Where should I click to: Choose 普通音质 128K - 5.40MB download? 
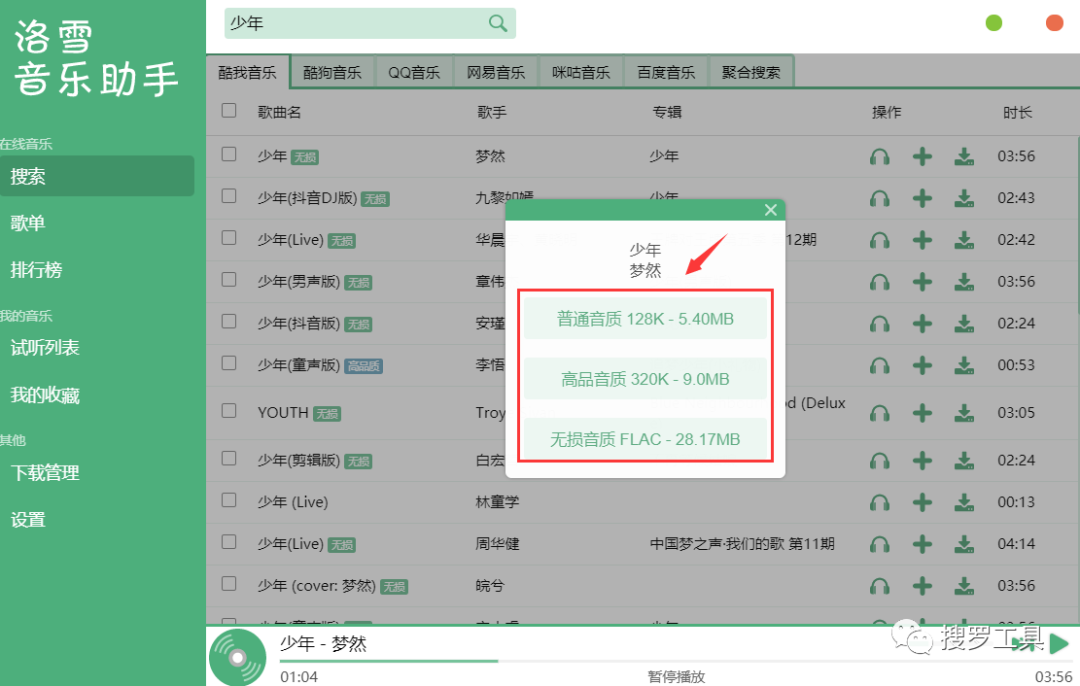645,319
